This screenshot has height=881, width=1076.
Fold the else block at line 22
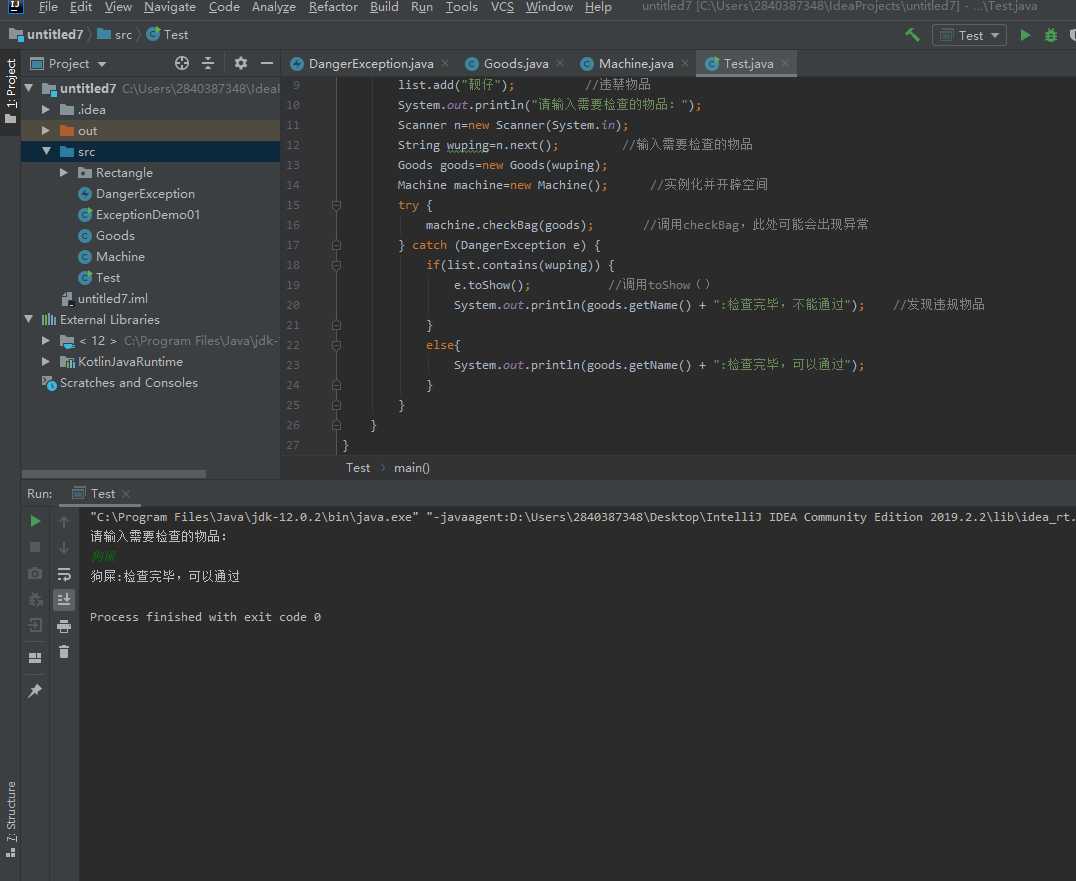click(336, 345)
